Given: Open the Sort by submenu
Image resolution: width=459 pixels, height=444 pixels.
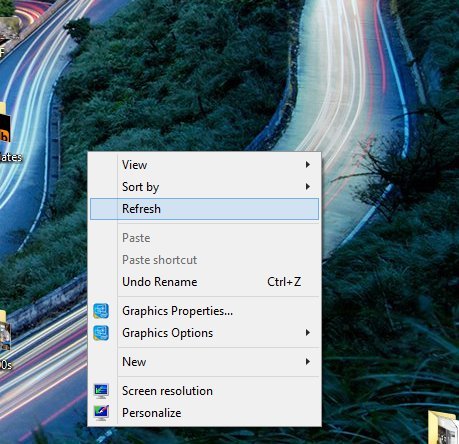Looking at the screenshot, I should point(204,187).
